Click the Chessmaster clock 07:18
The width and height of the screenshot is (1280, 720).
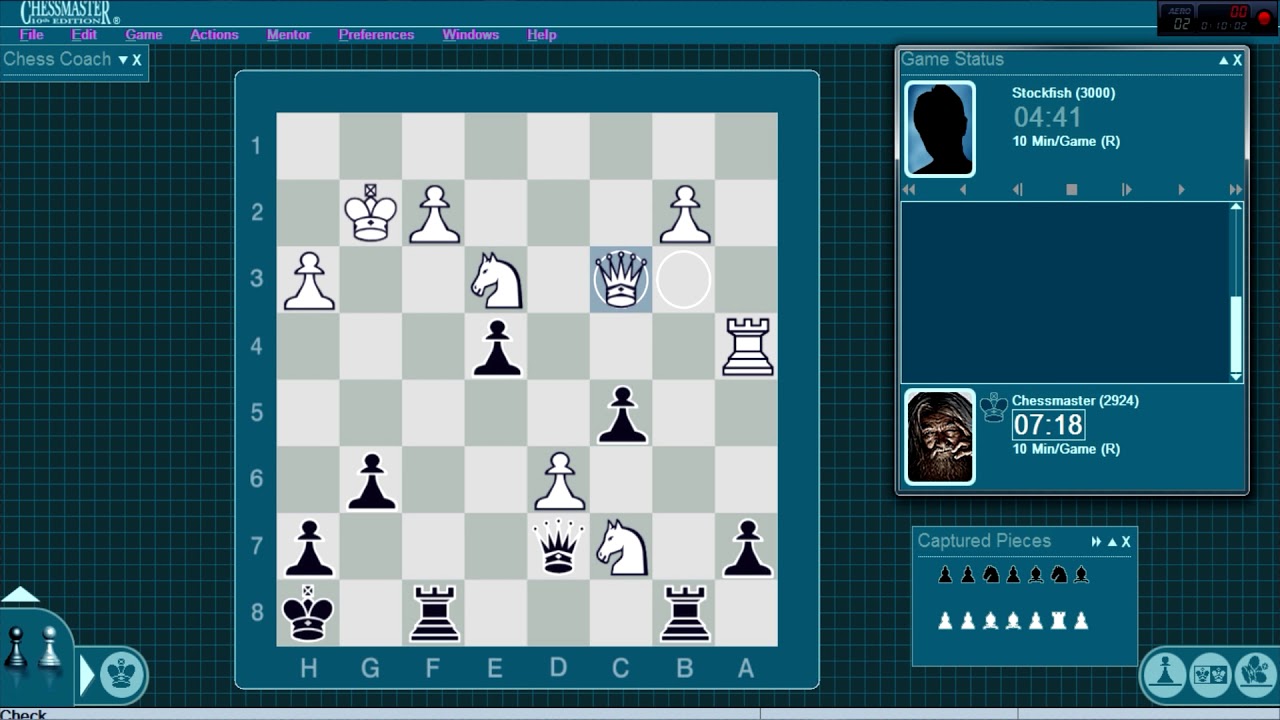[x=1048, y=425]
